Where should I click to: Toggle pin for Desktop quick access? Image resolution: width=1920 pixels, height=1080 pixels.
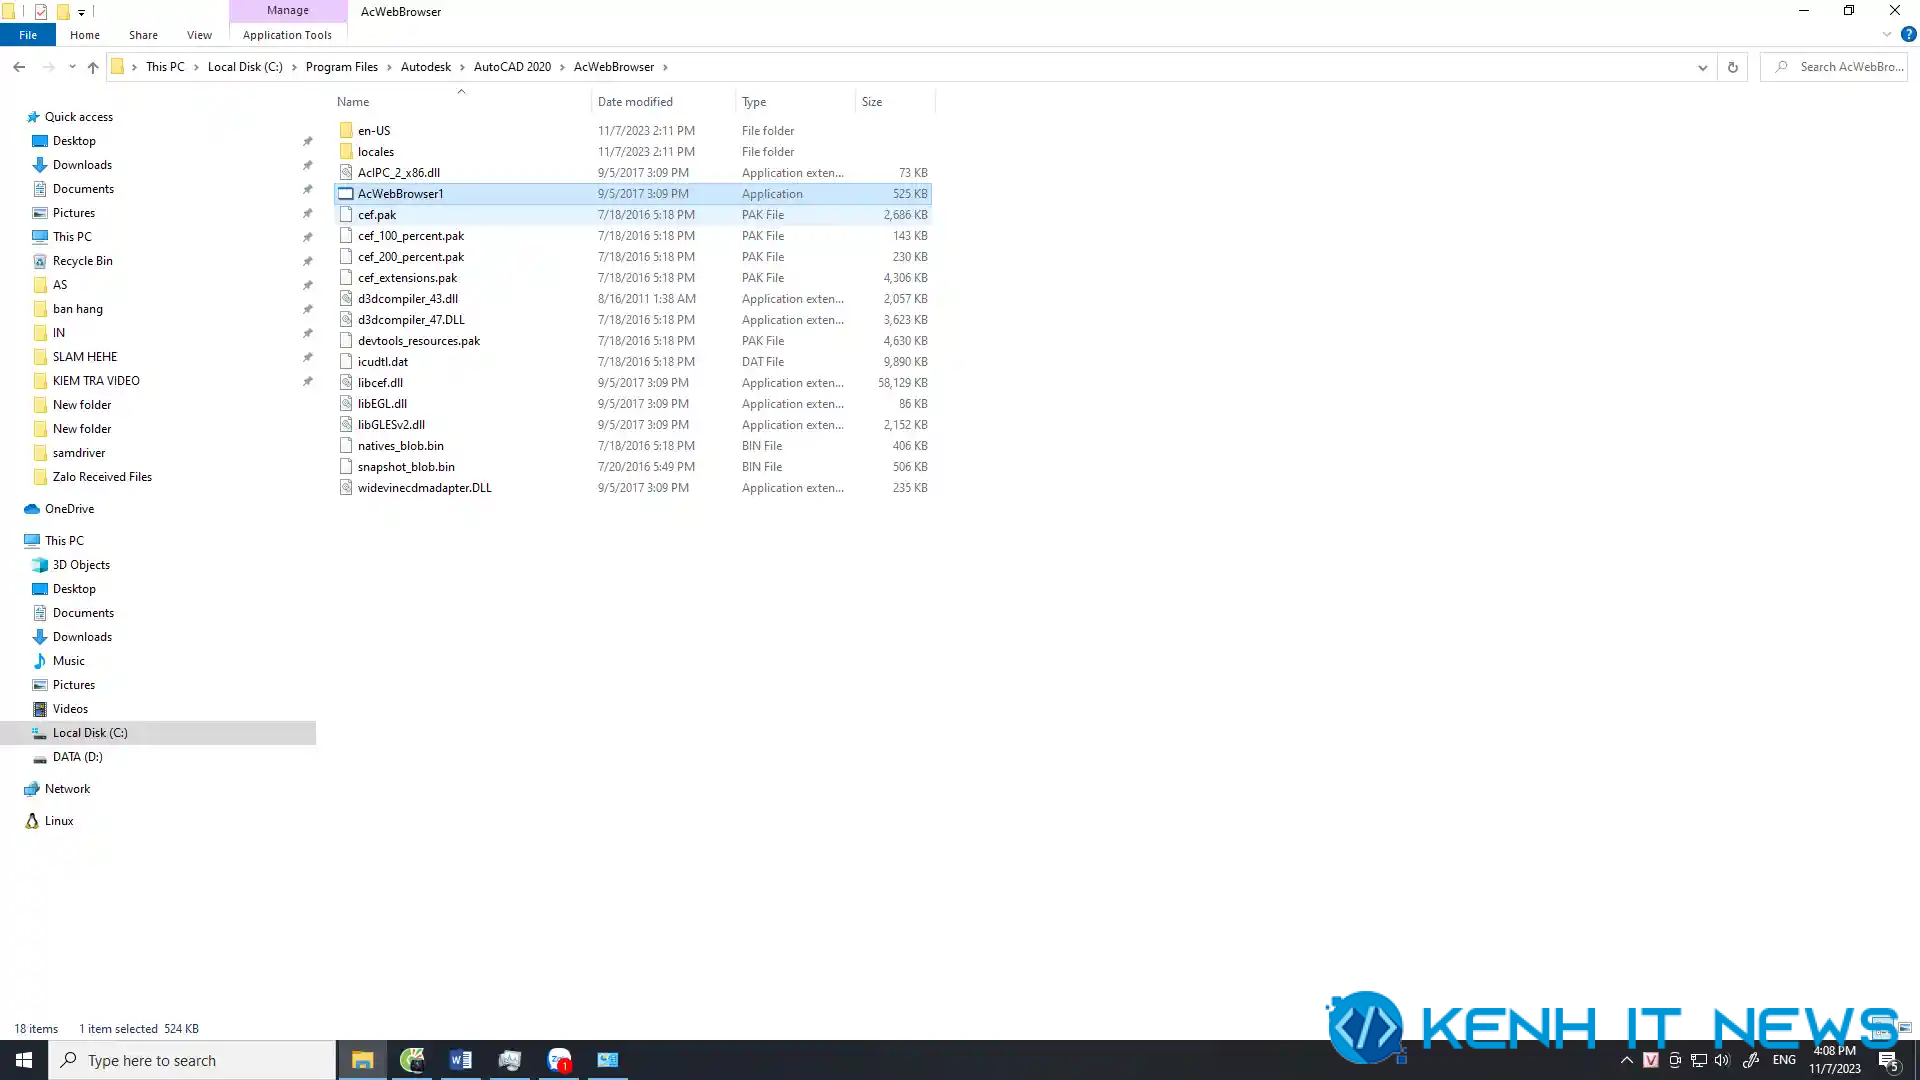click(306, 141)
